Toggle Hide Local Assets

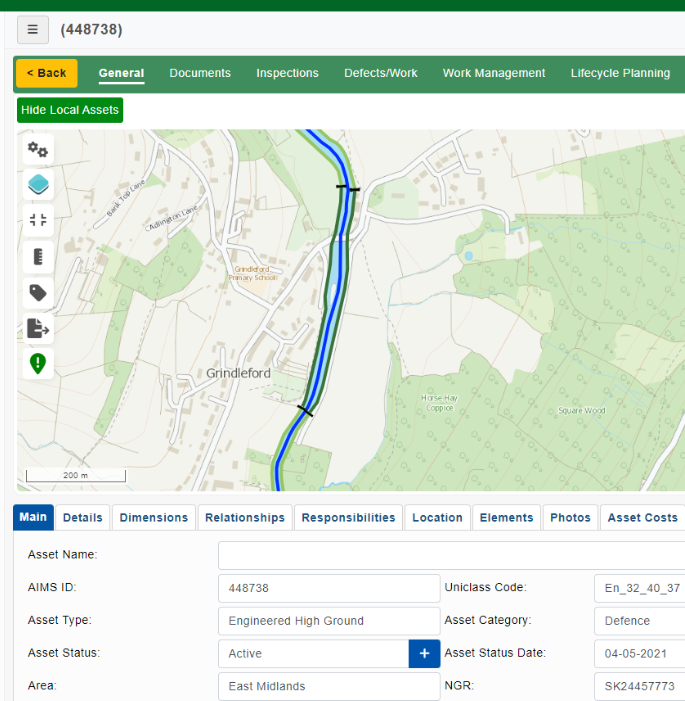pos(70,110)
